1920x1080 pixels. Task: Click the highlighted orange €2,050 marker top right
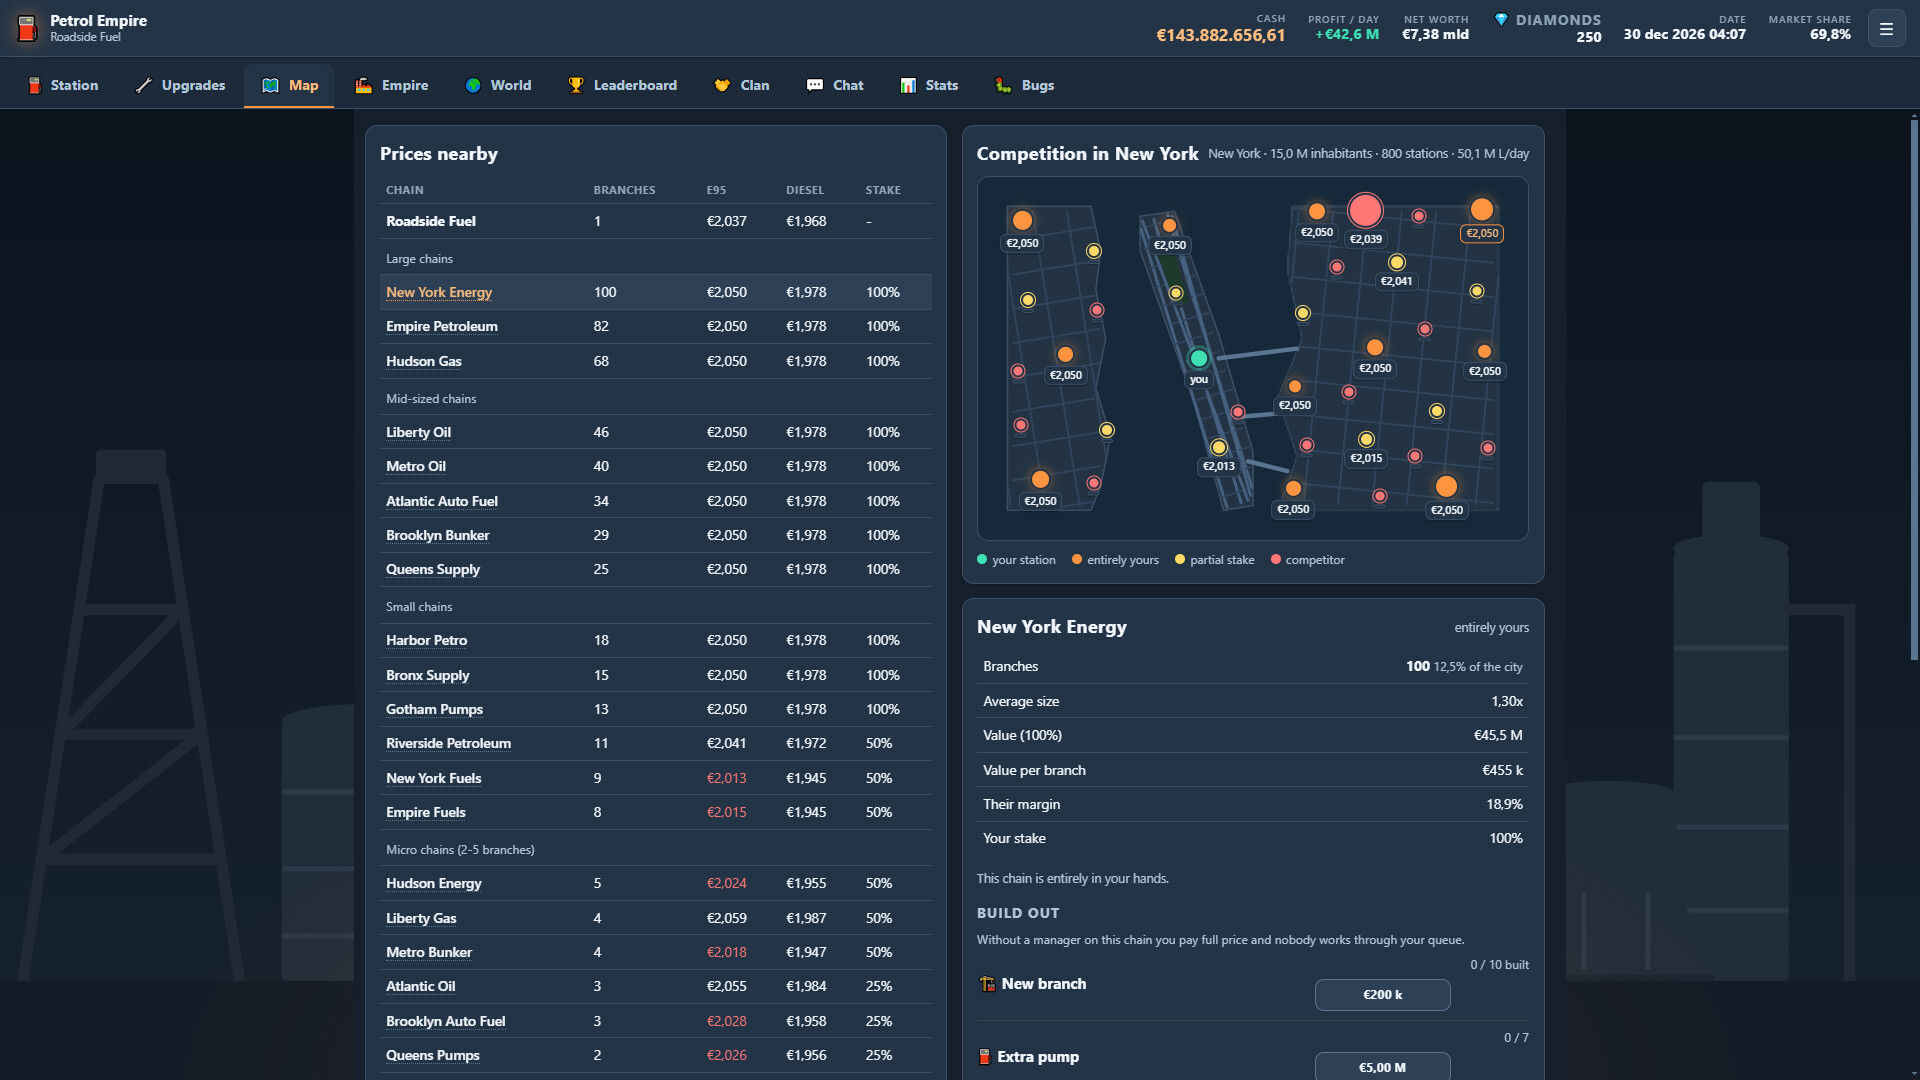tap(1482, 210)
